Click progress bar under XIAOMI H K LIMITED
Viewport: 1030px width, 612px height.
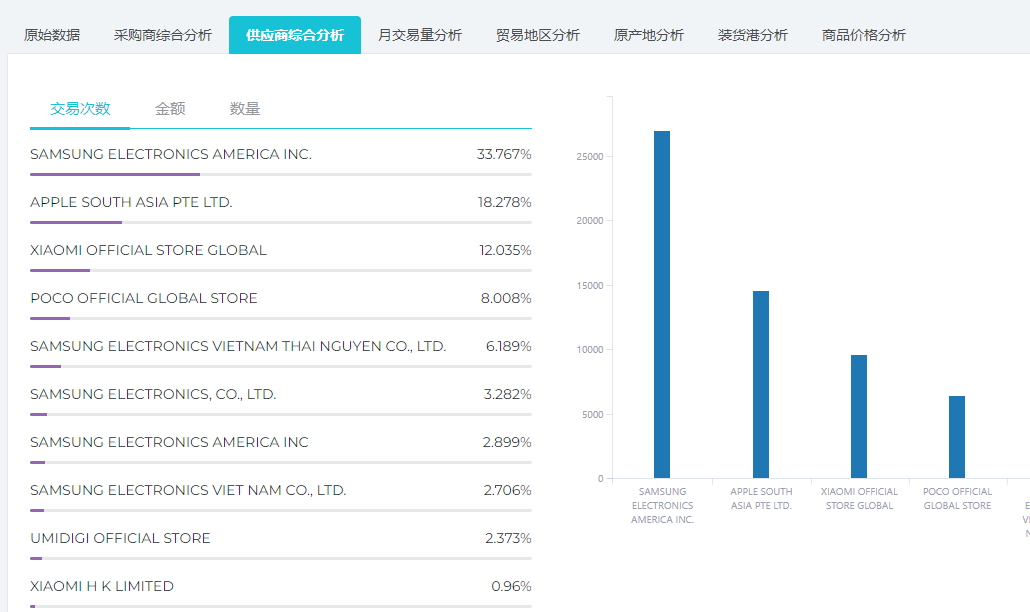click(x=280, y=606)
